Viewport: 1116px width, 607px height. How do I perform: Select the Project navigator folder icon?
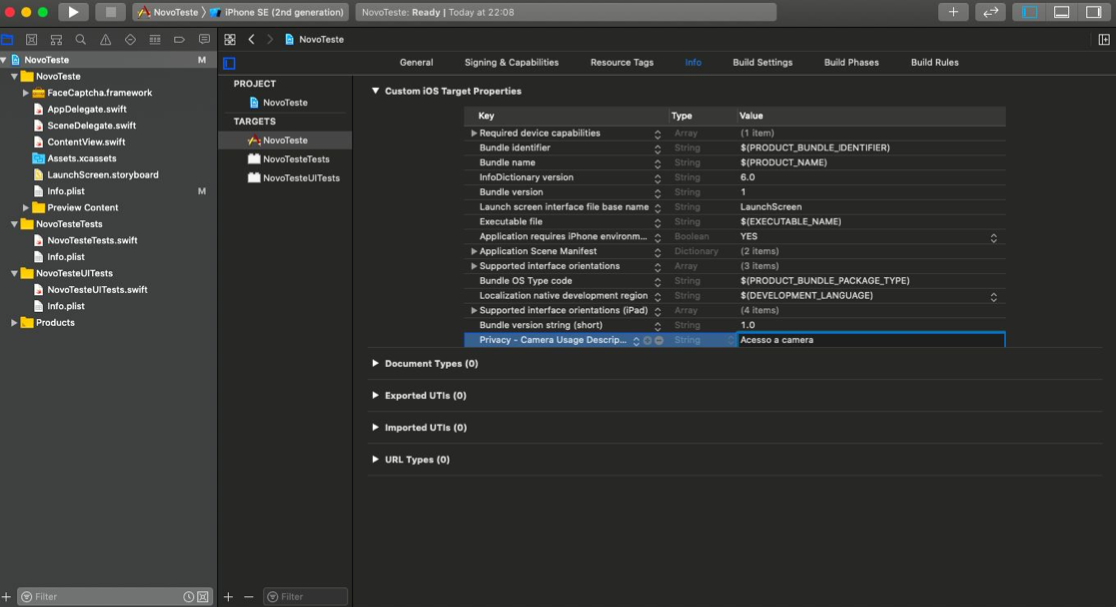(7, 40)
